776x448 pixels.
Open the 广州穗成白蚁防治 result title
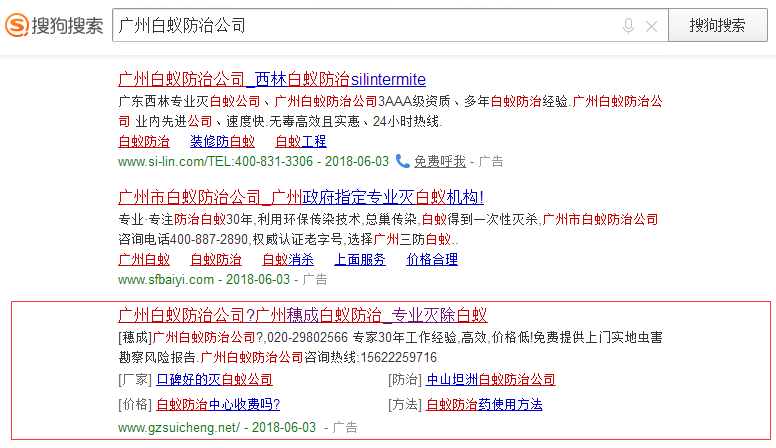302,315
